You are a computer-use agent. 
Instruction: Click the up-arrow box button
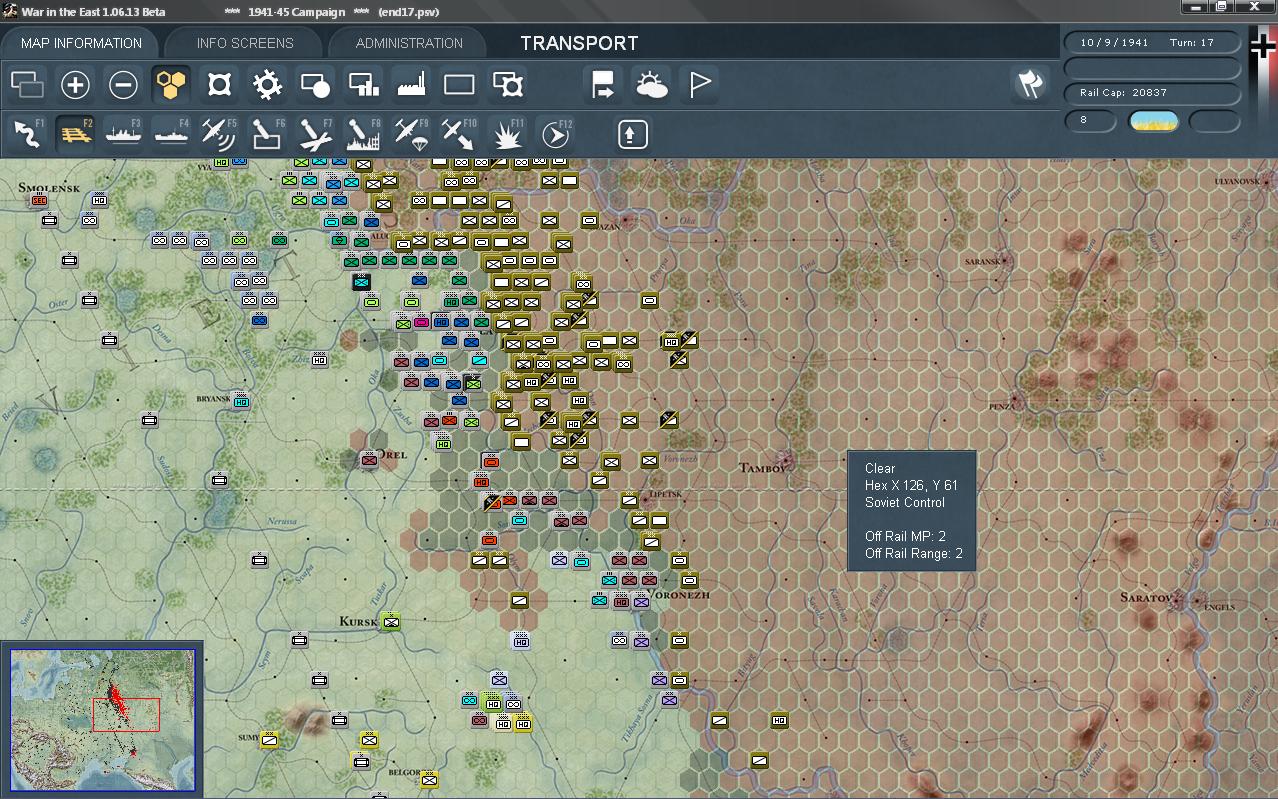(x=632, y=133)
